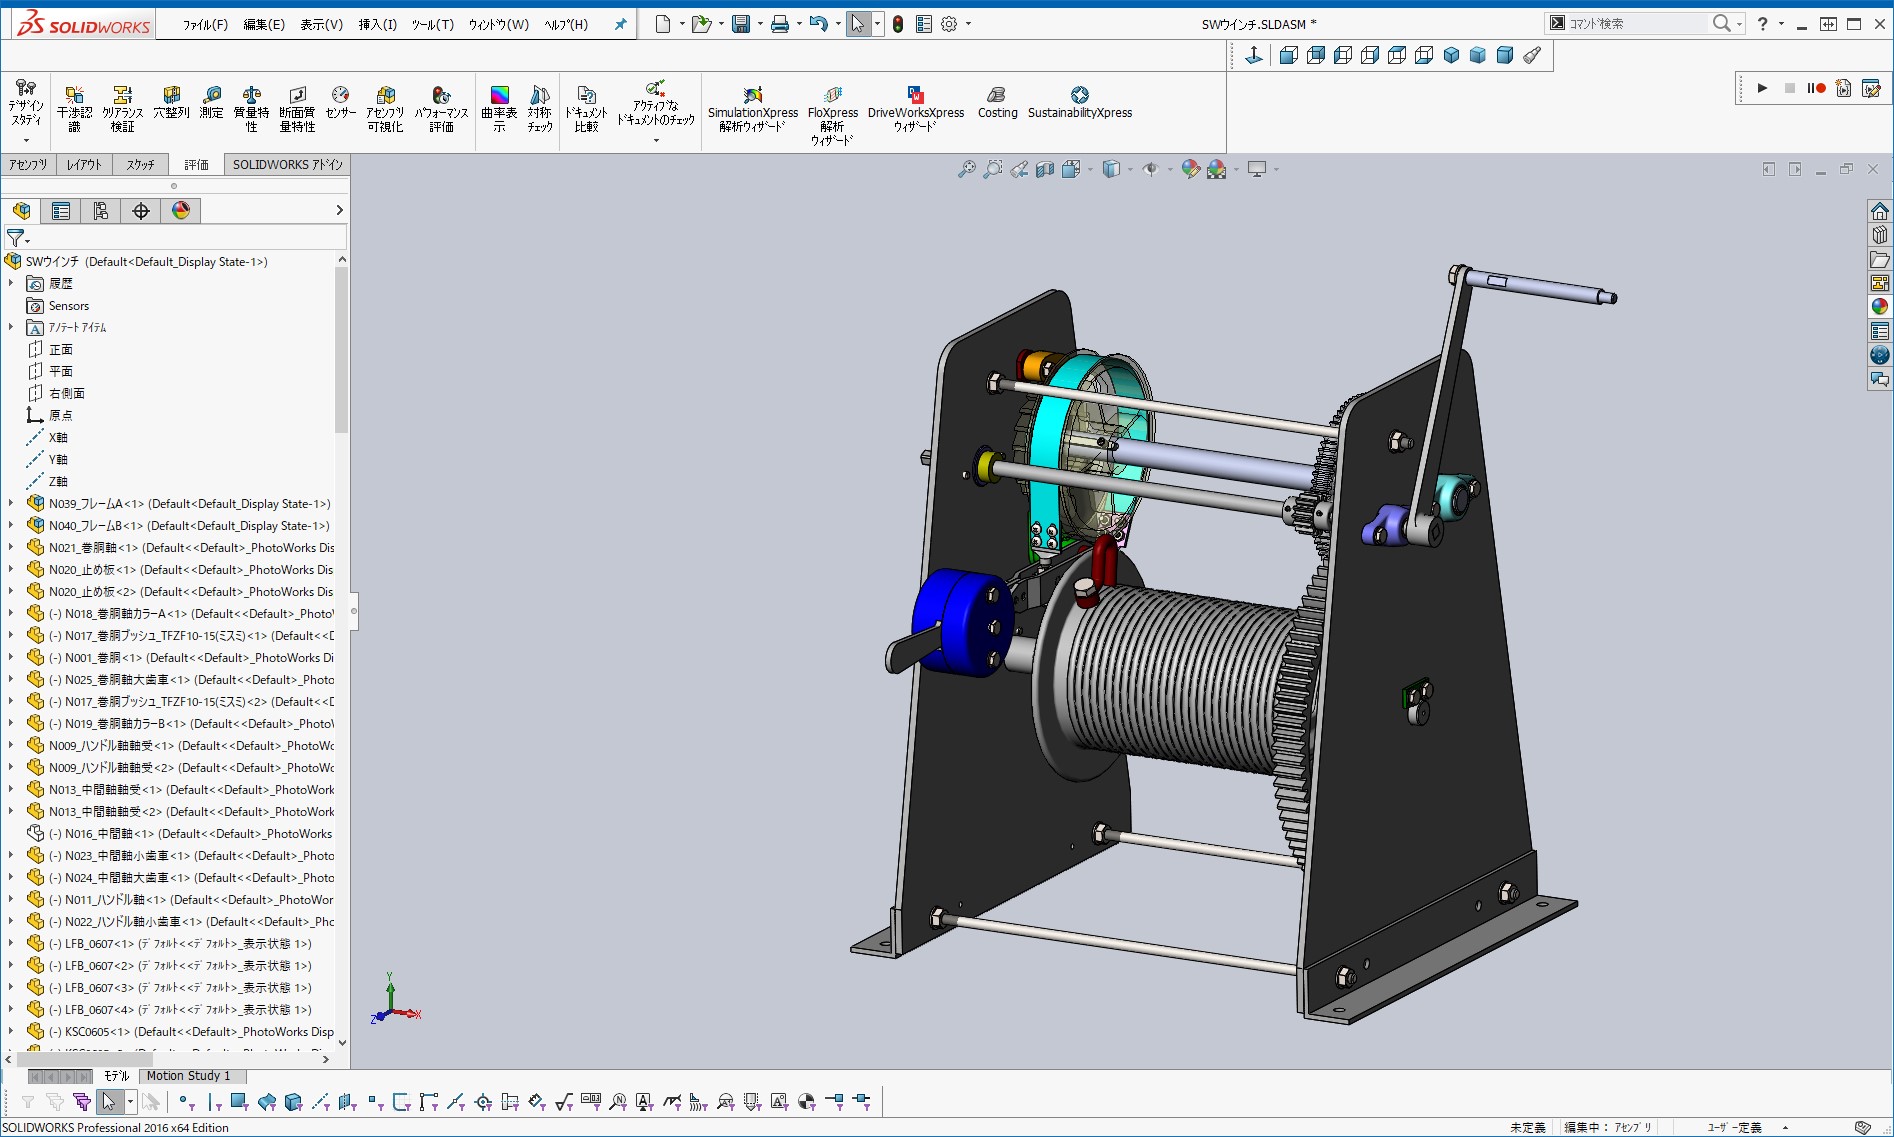Pin the menu bar with pushpin
1894x1137 pixels.
[620, 24]
